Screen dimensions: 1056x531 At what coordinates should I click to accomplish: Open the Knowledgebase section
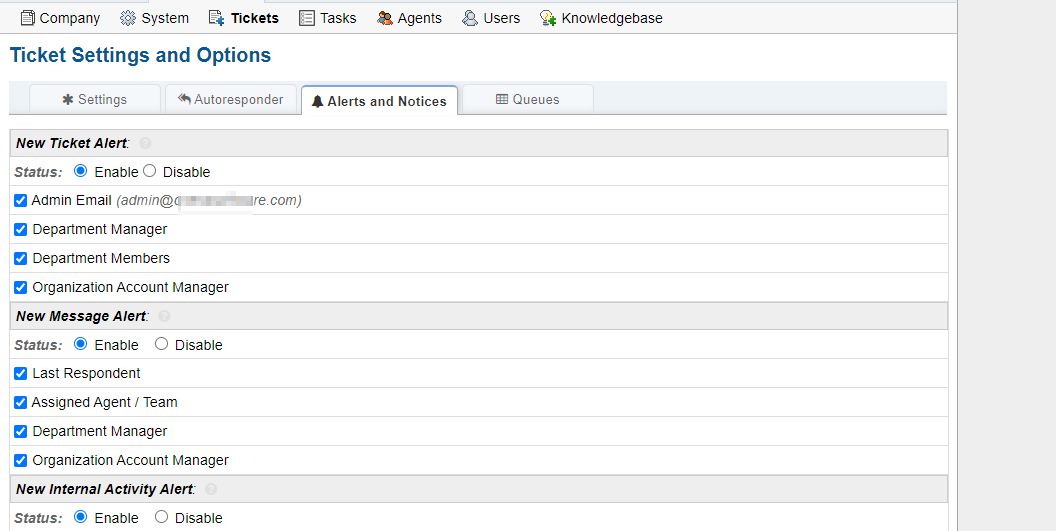[x=600, y=18]
